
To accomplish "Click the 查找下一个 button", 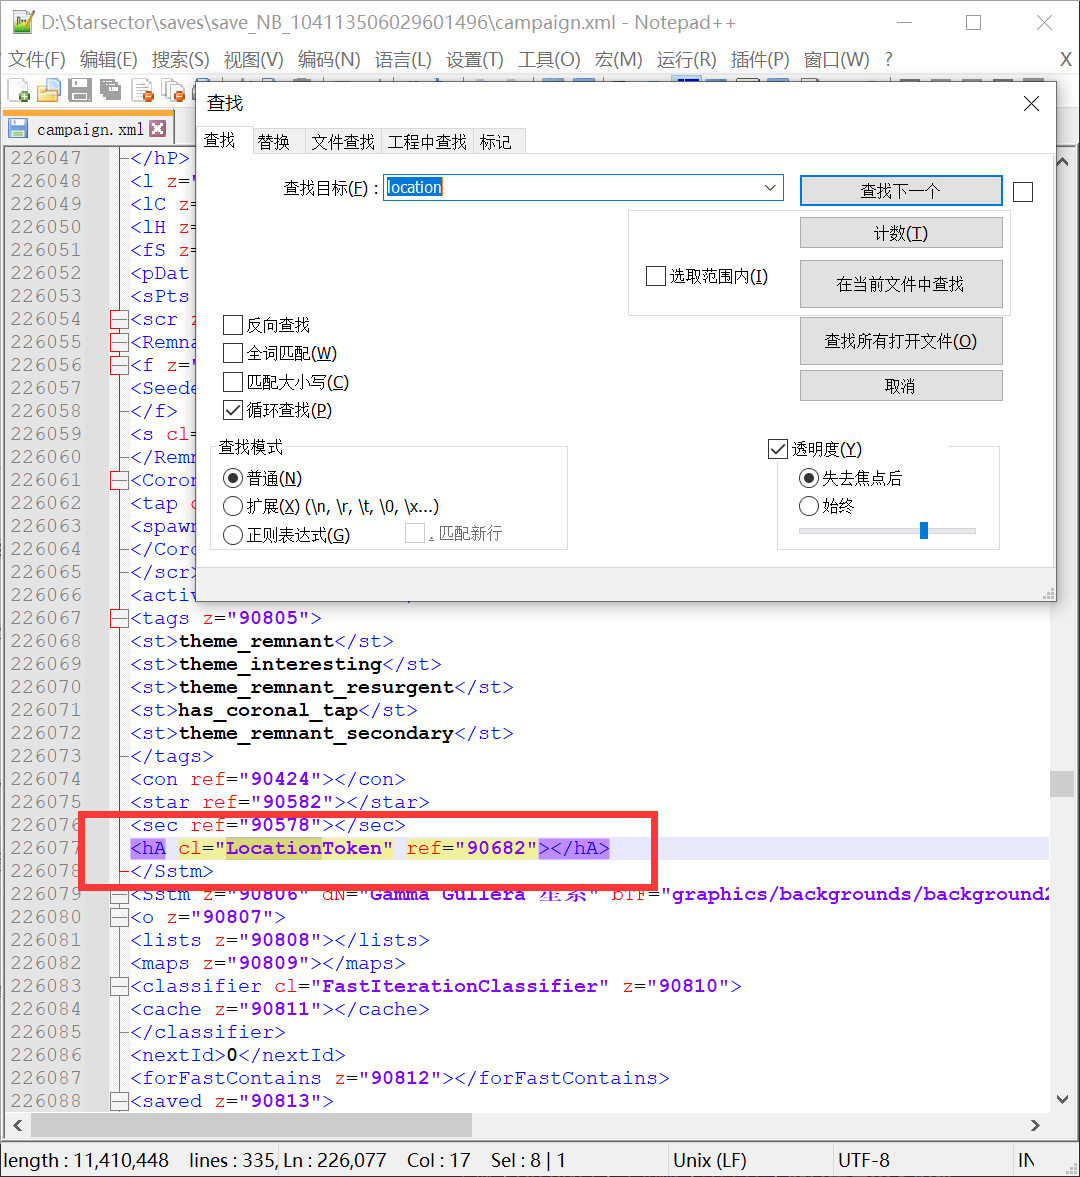I will (900, 190).
